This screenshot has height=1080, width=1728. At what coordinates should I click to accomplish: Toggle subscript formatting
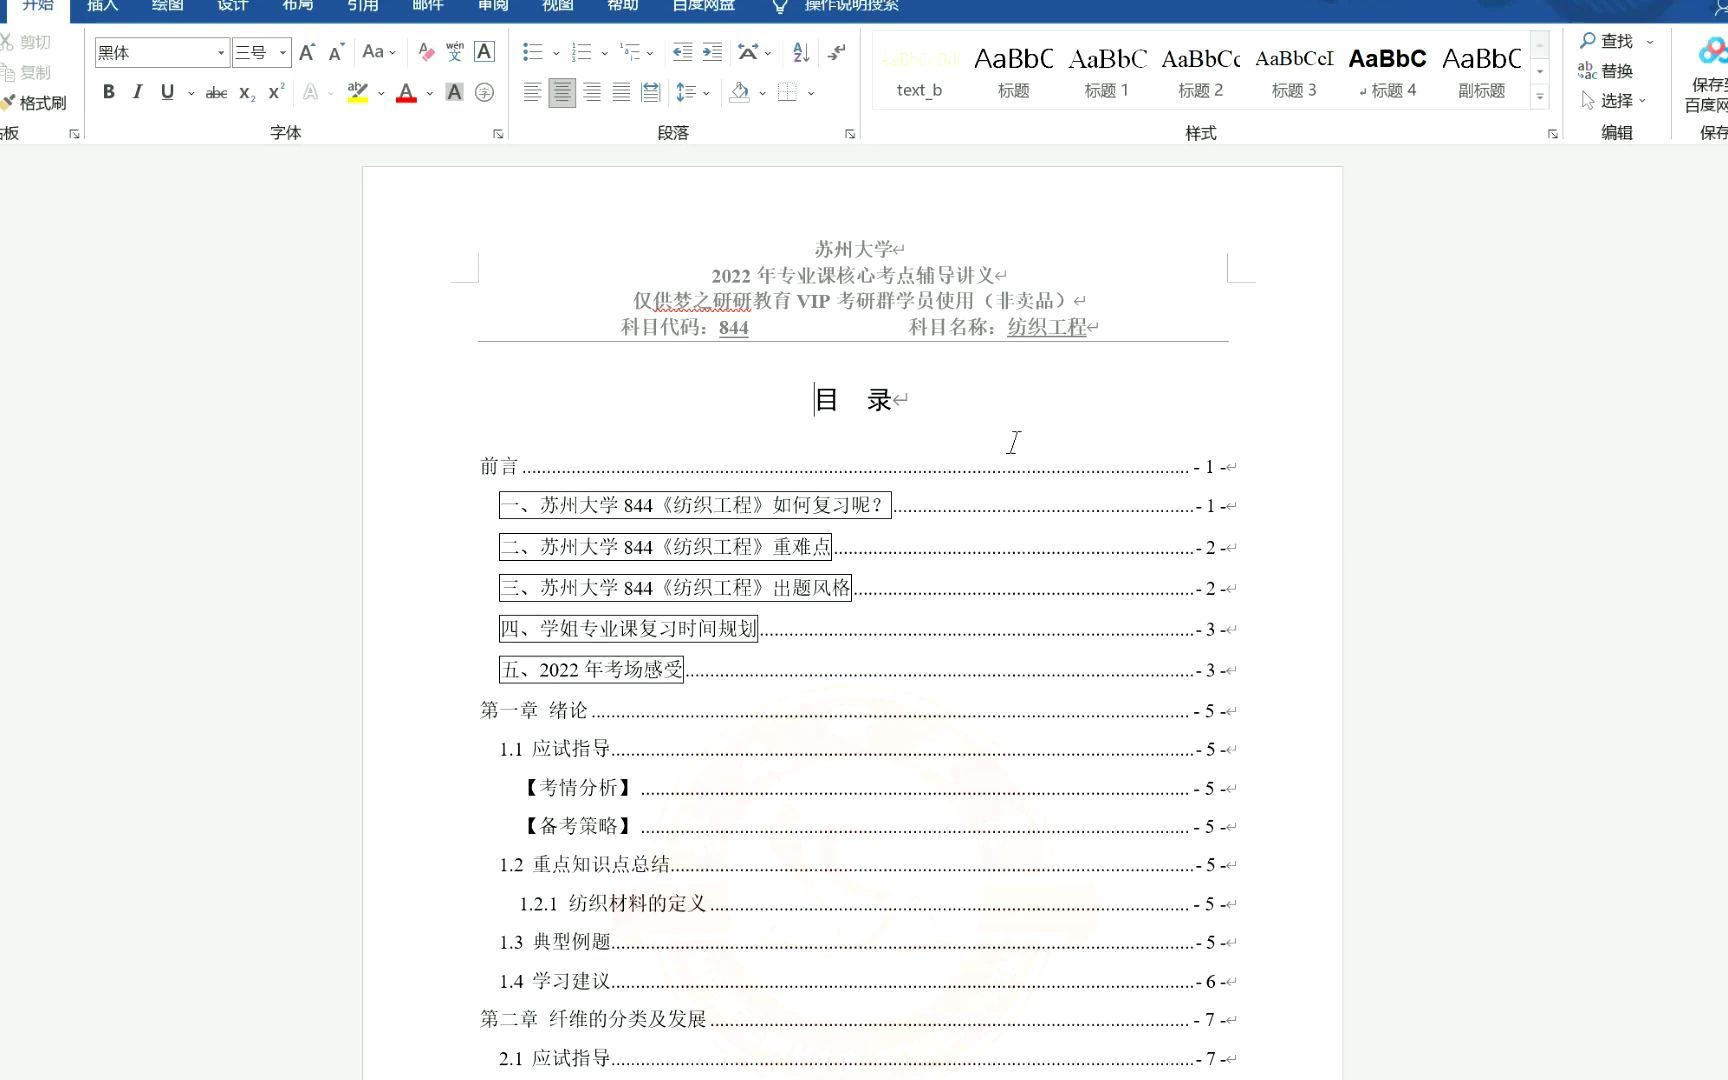pos(247,93)
